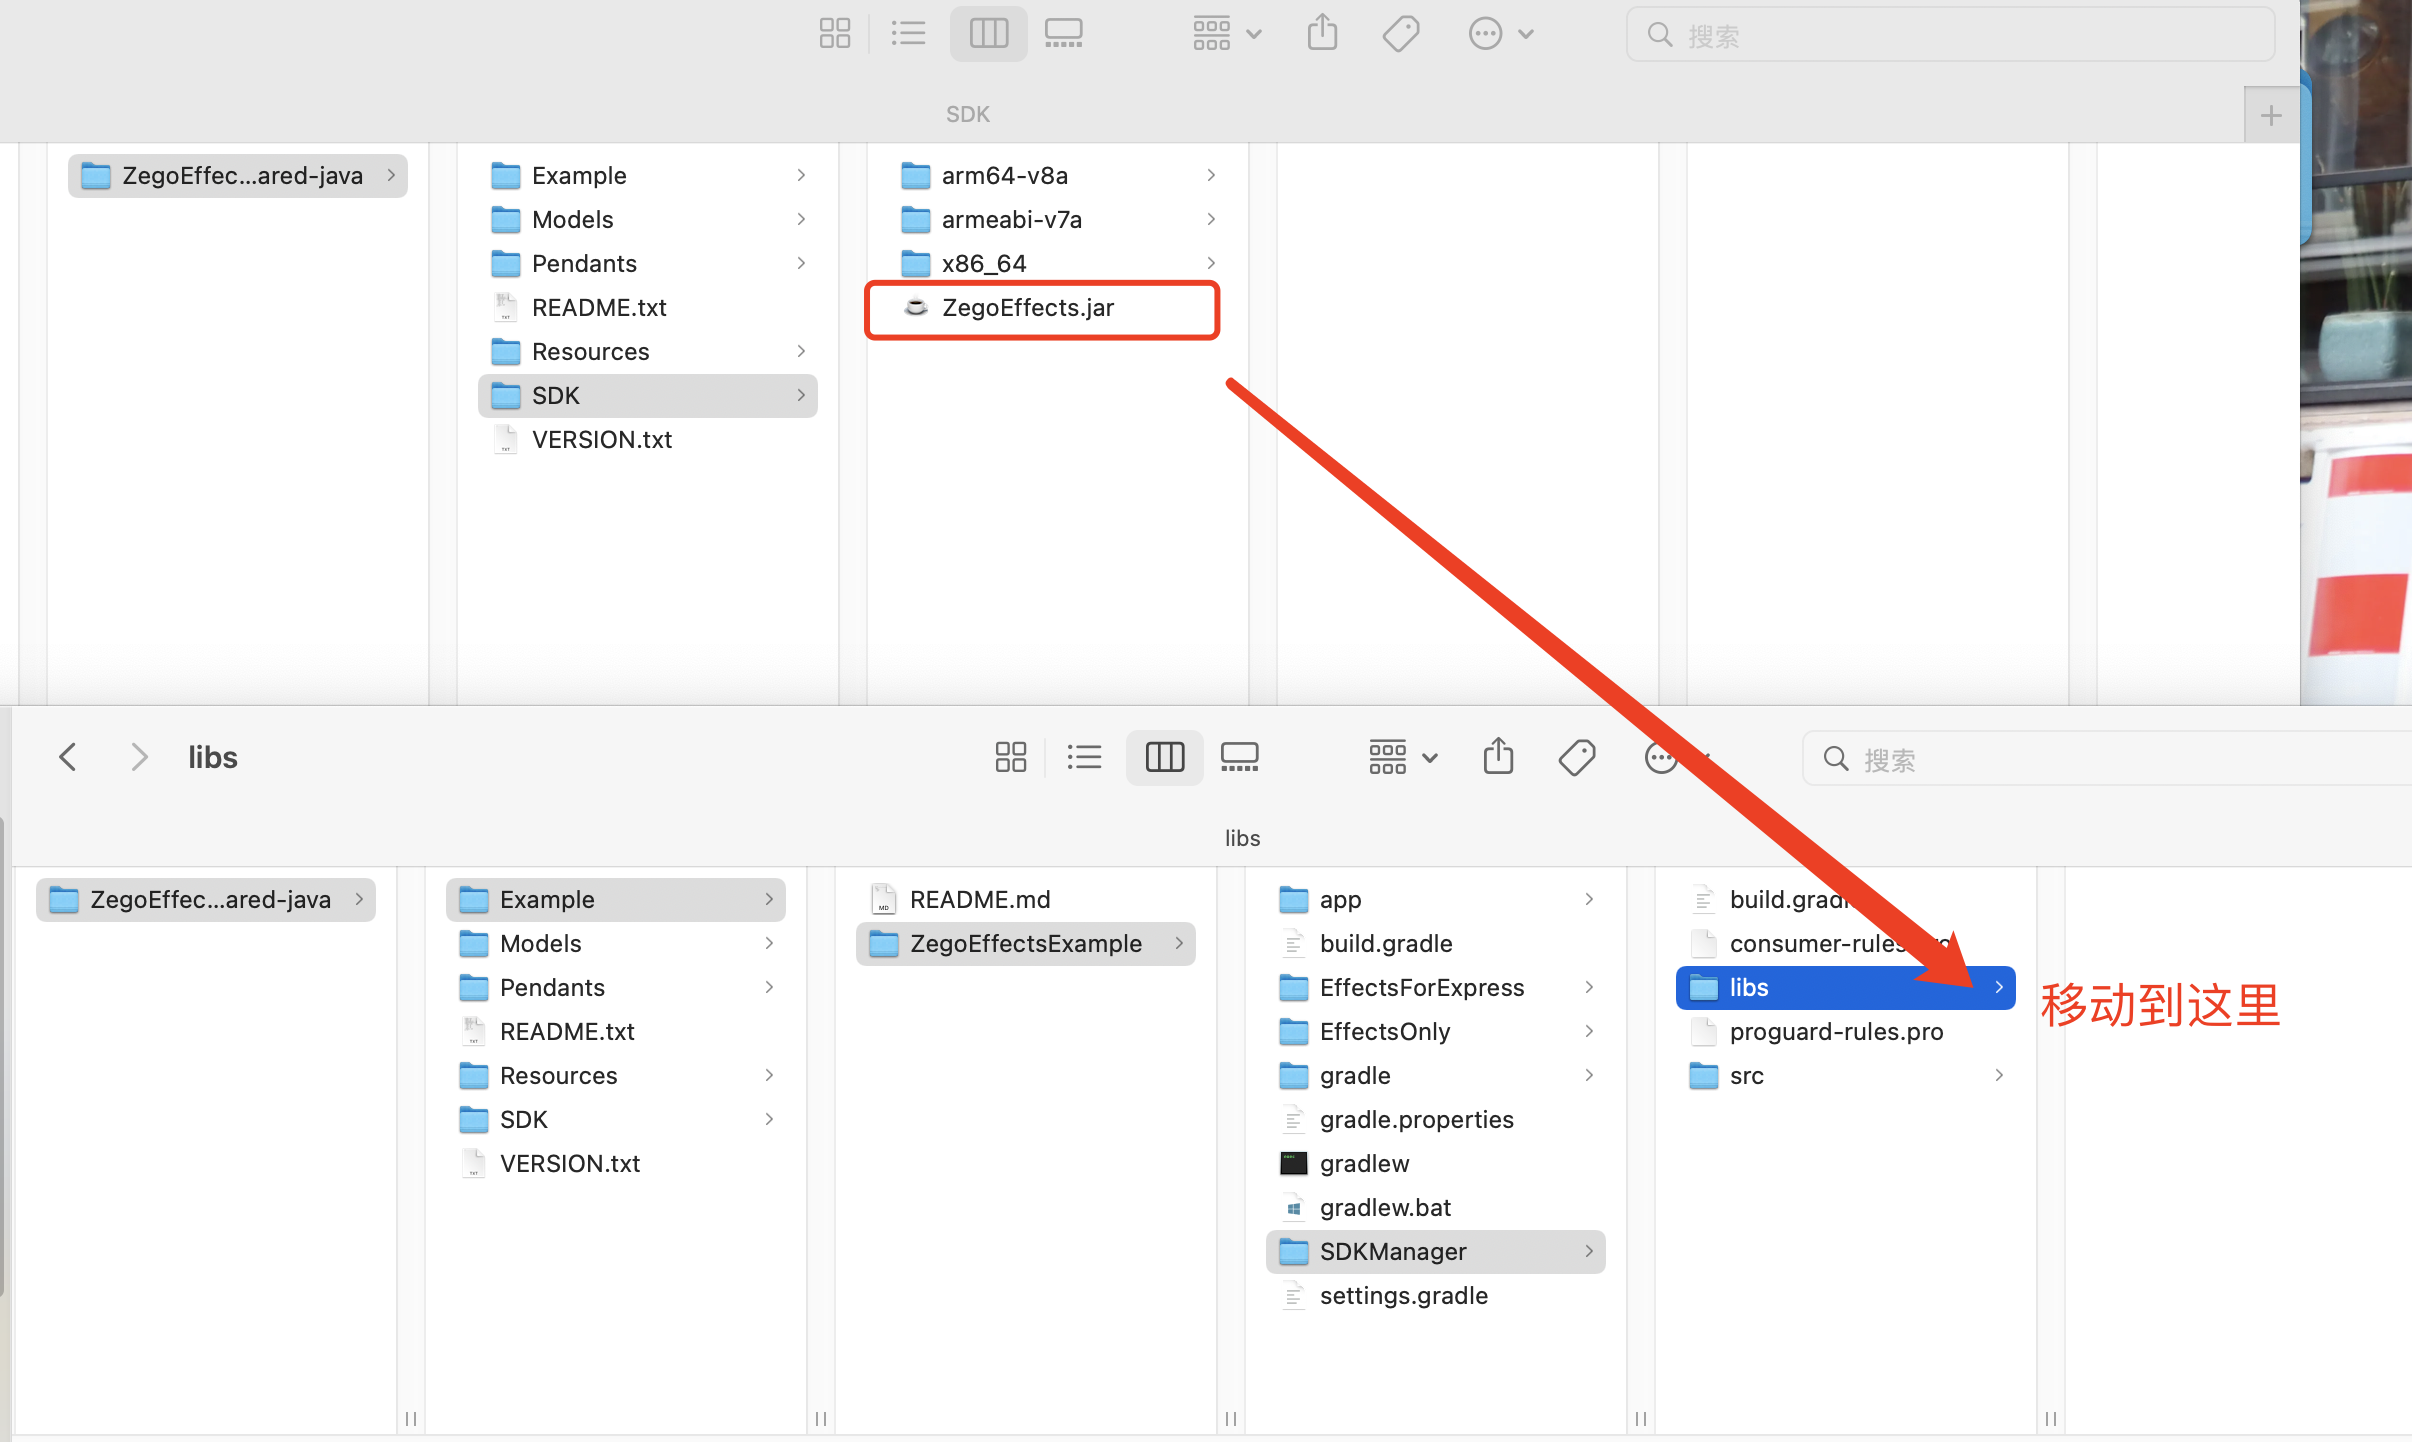The height and width of the screenshot is (1442, 2412).
Task: Select README.txt in libs window
Action: pos(616,1032)
